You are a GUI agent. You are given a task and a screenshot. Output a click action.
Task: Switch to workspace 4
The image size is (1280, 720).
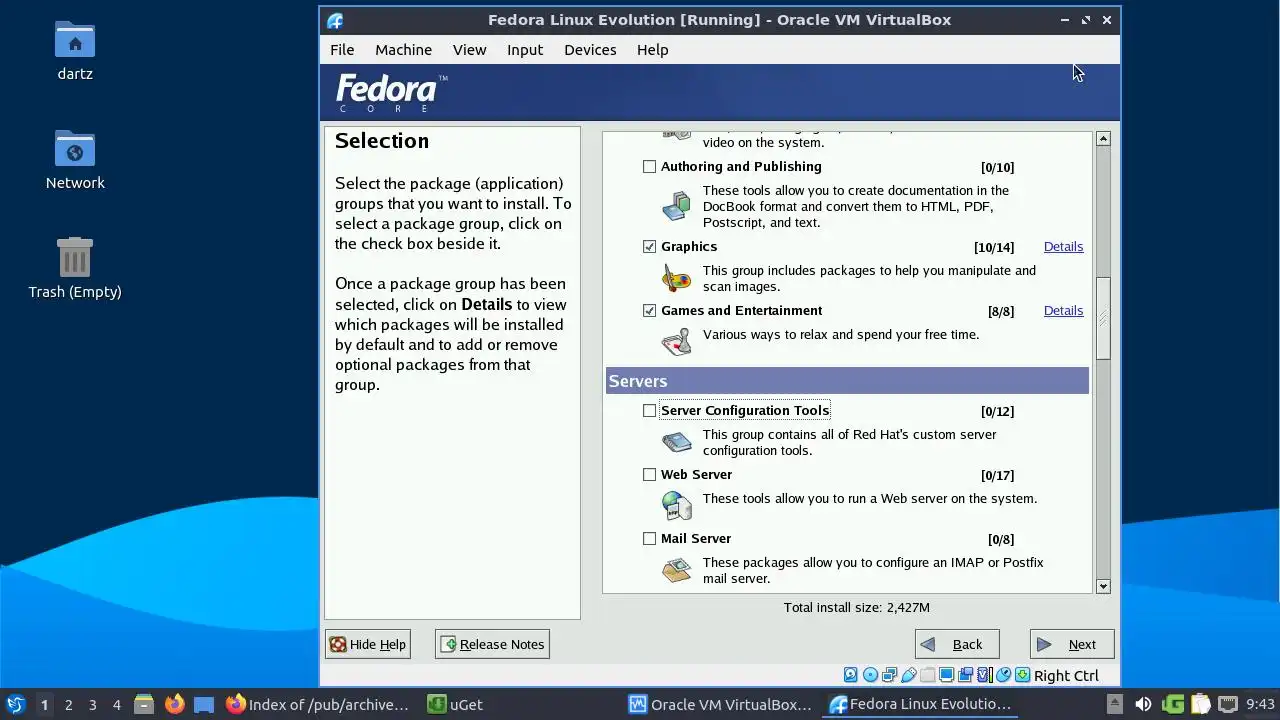pyautogui.click(x=116, y=704)
